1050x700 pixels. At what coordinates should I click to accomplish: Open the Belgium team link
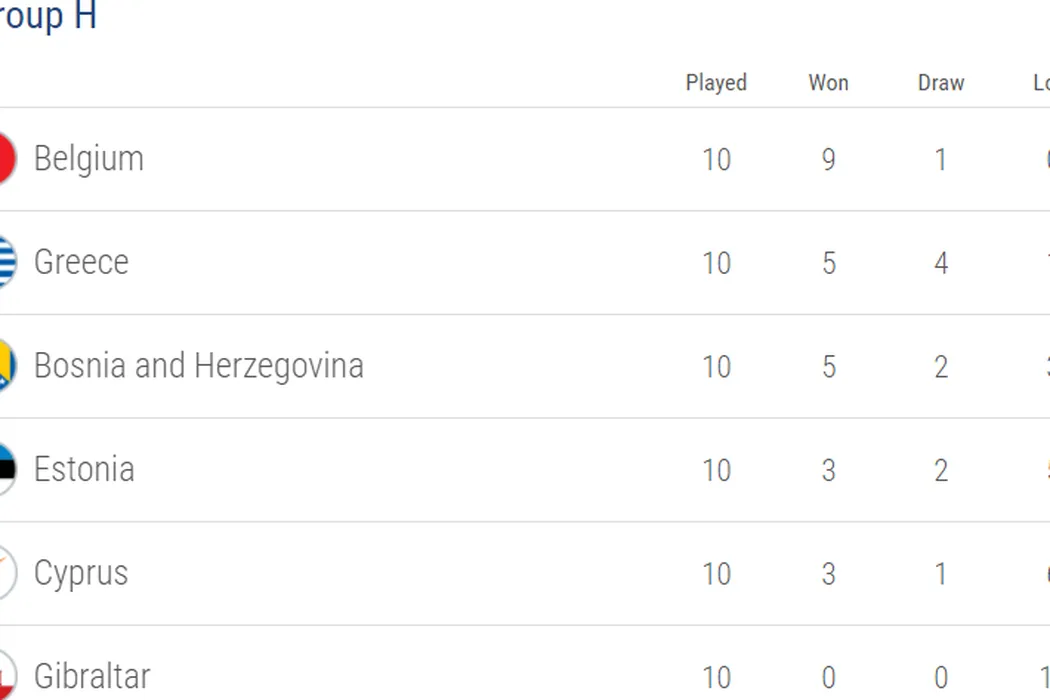pos(89,159)
